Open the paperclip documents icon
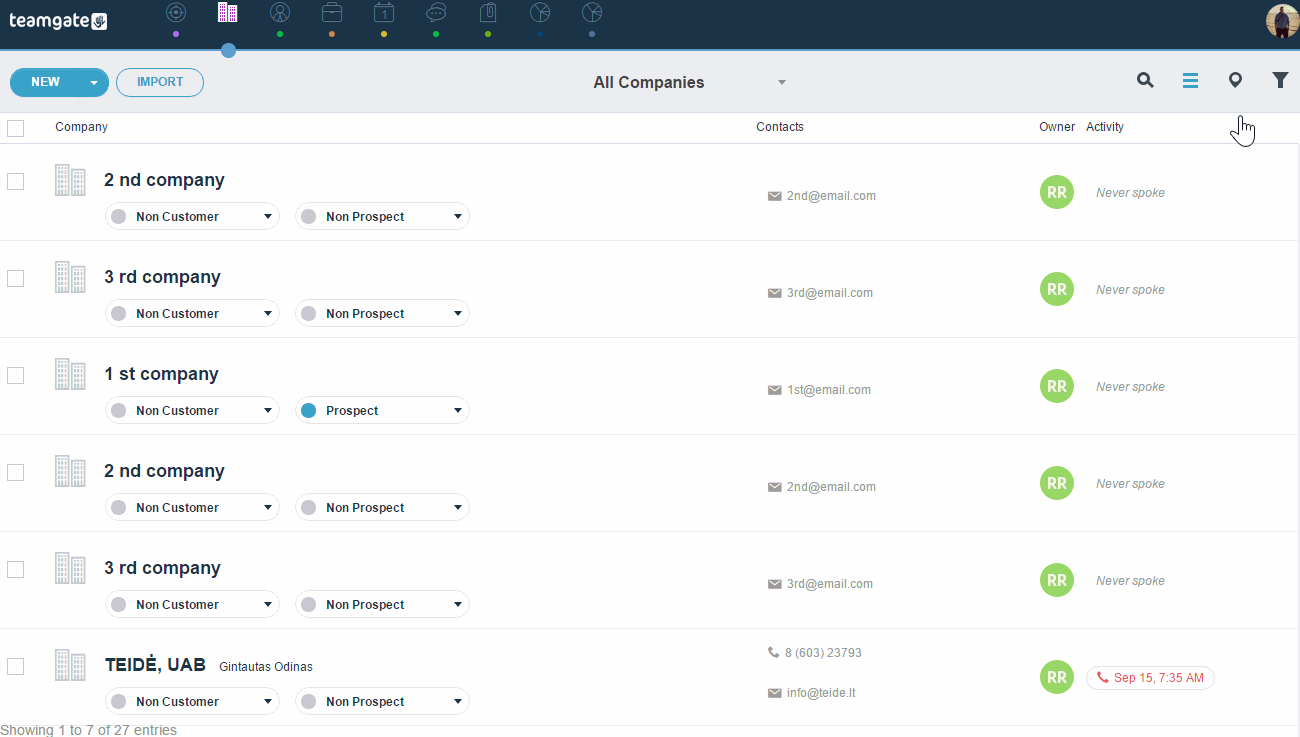Image resolution: width=1300 pixels, height=737 pixels. coord(488,12)
